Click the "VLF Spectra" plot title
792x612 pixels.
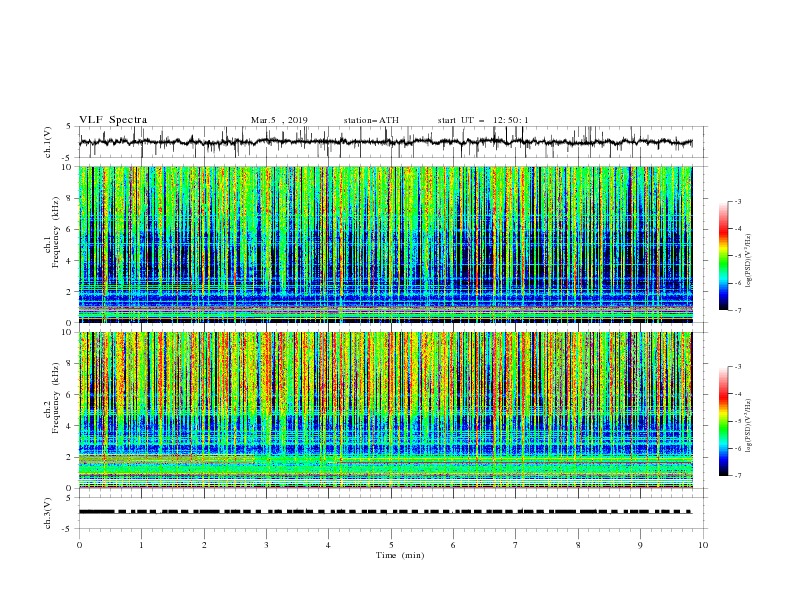tap(113, 120)
